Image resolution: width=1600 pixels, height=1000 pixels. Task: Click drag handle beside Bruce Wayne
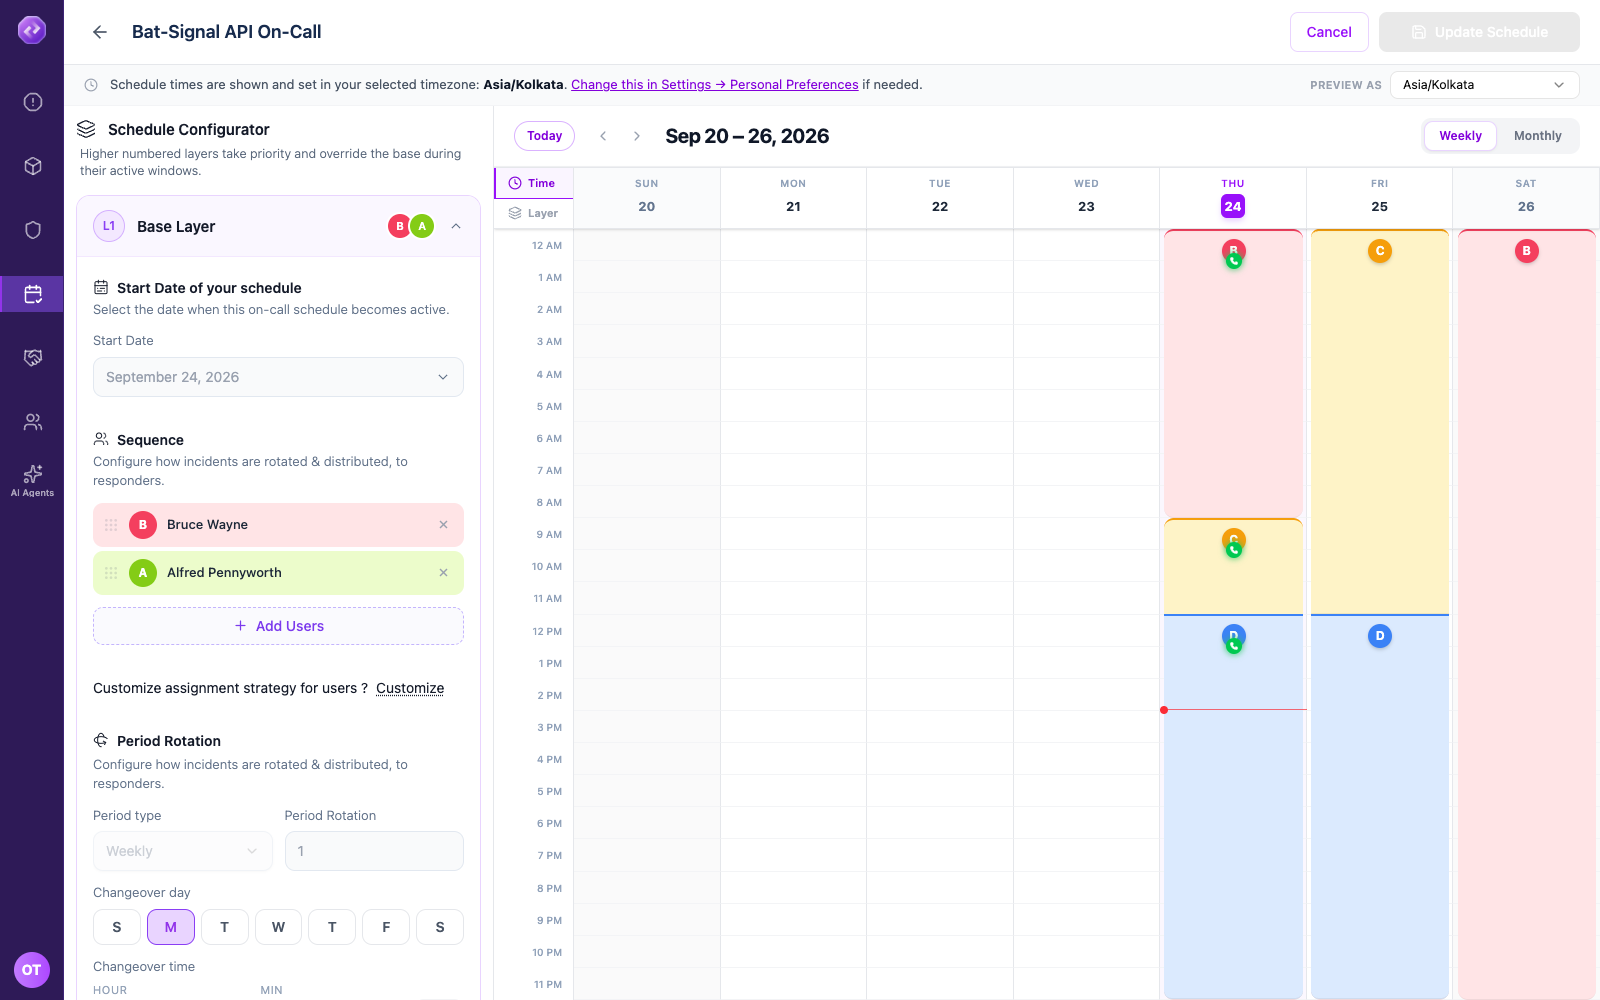111,525
